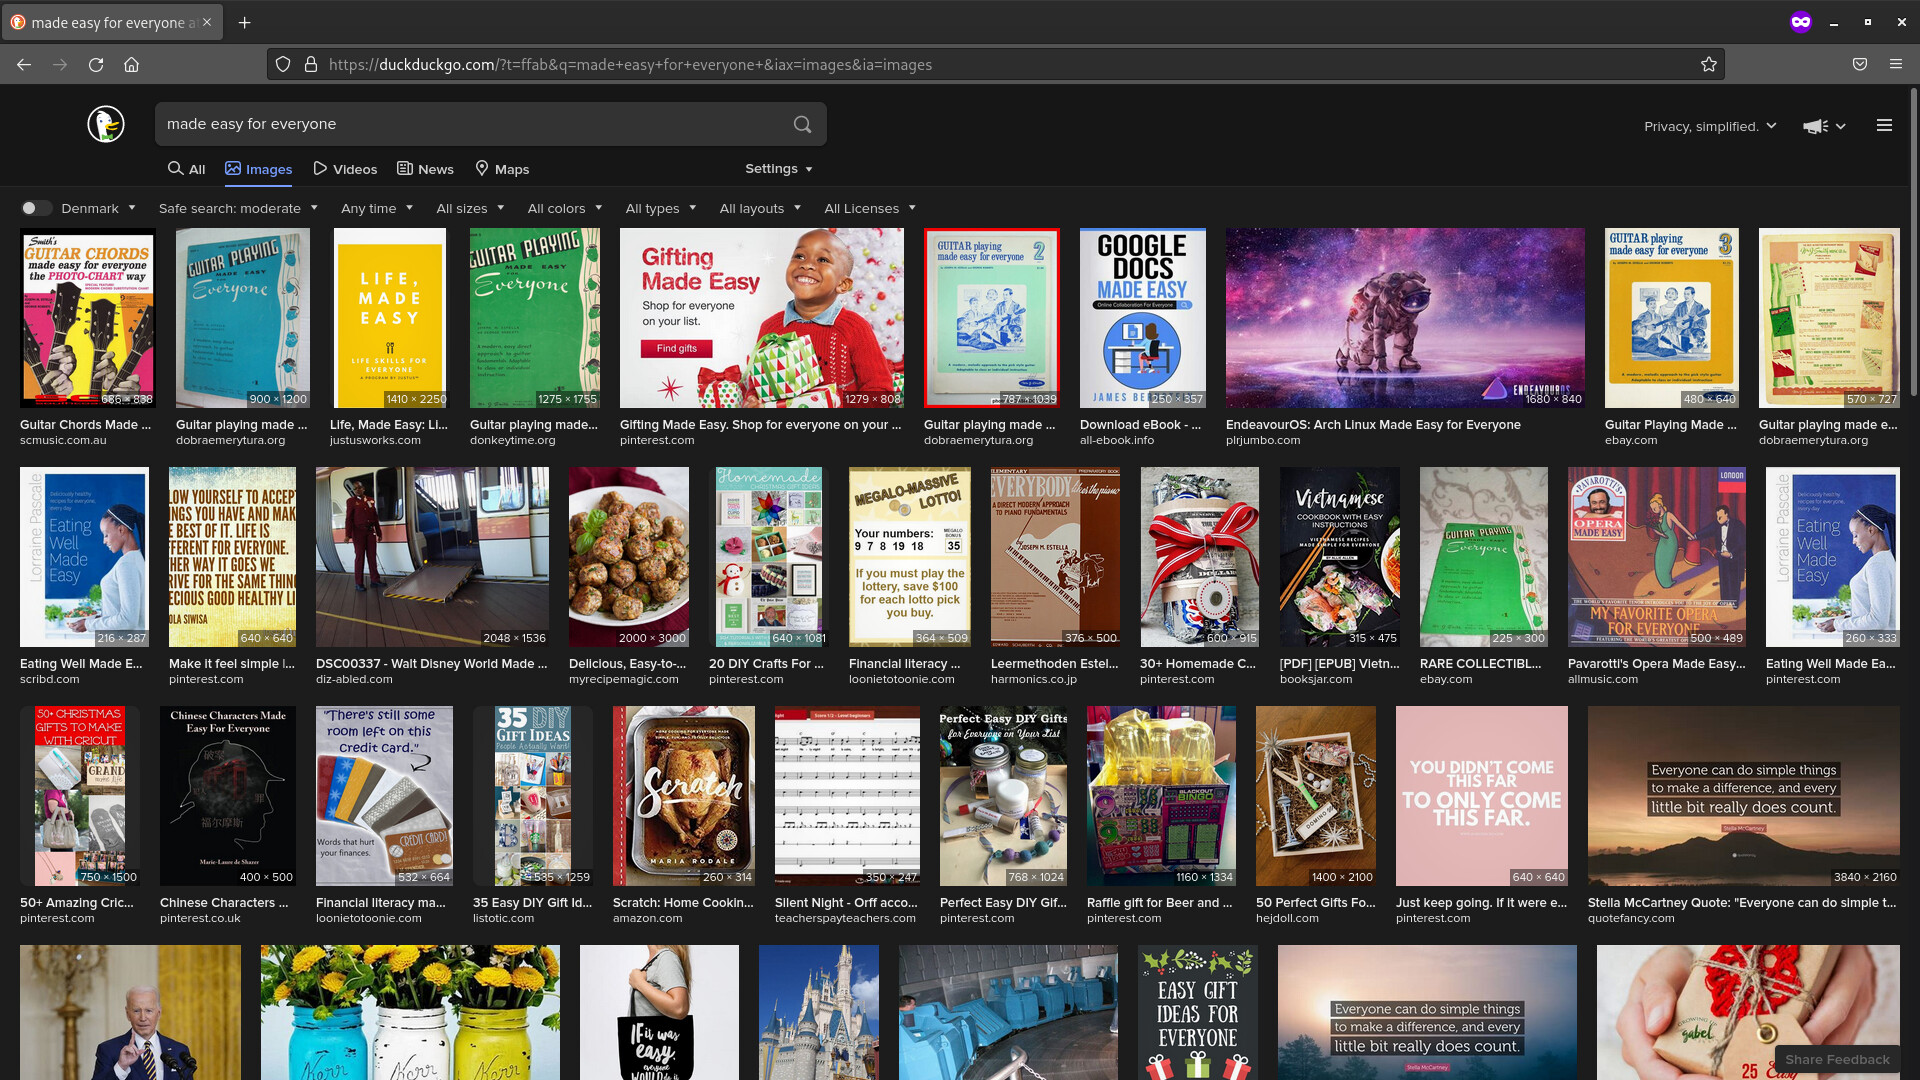Click the Share Feedback button
Image resolution: width=1920 pixels, height=1080 pixels.
(x=1837, y=1060)
